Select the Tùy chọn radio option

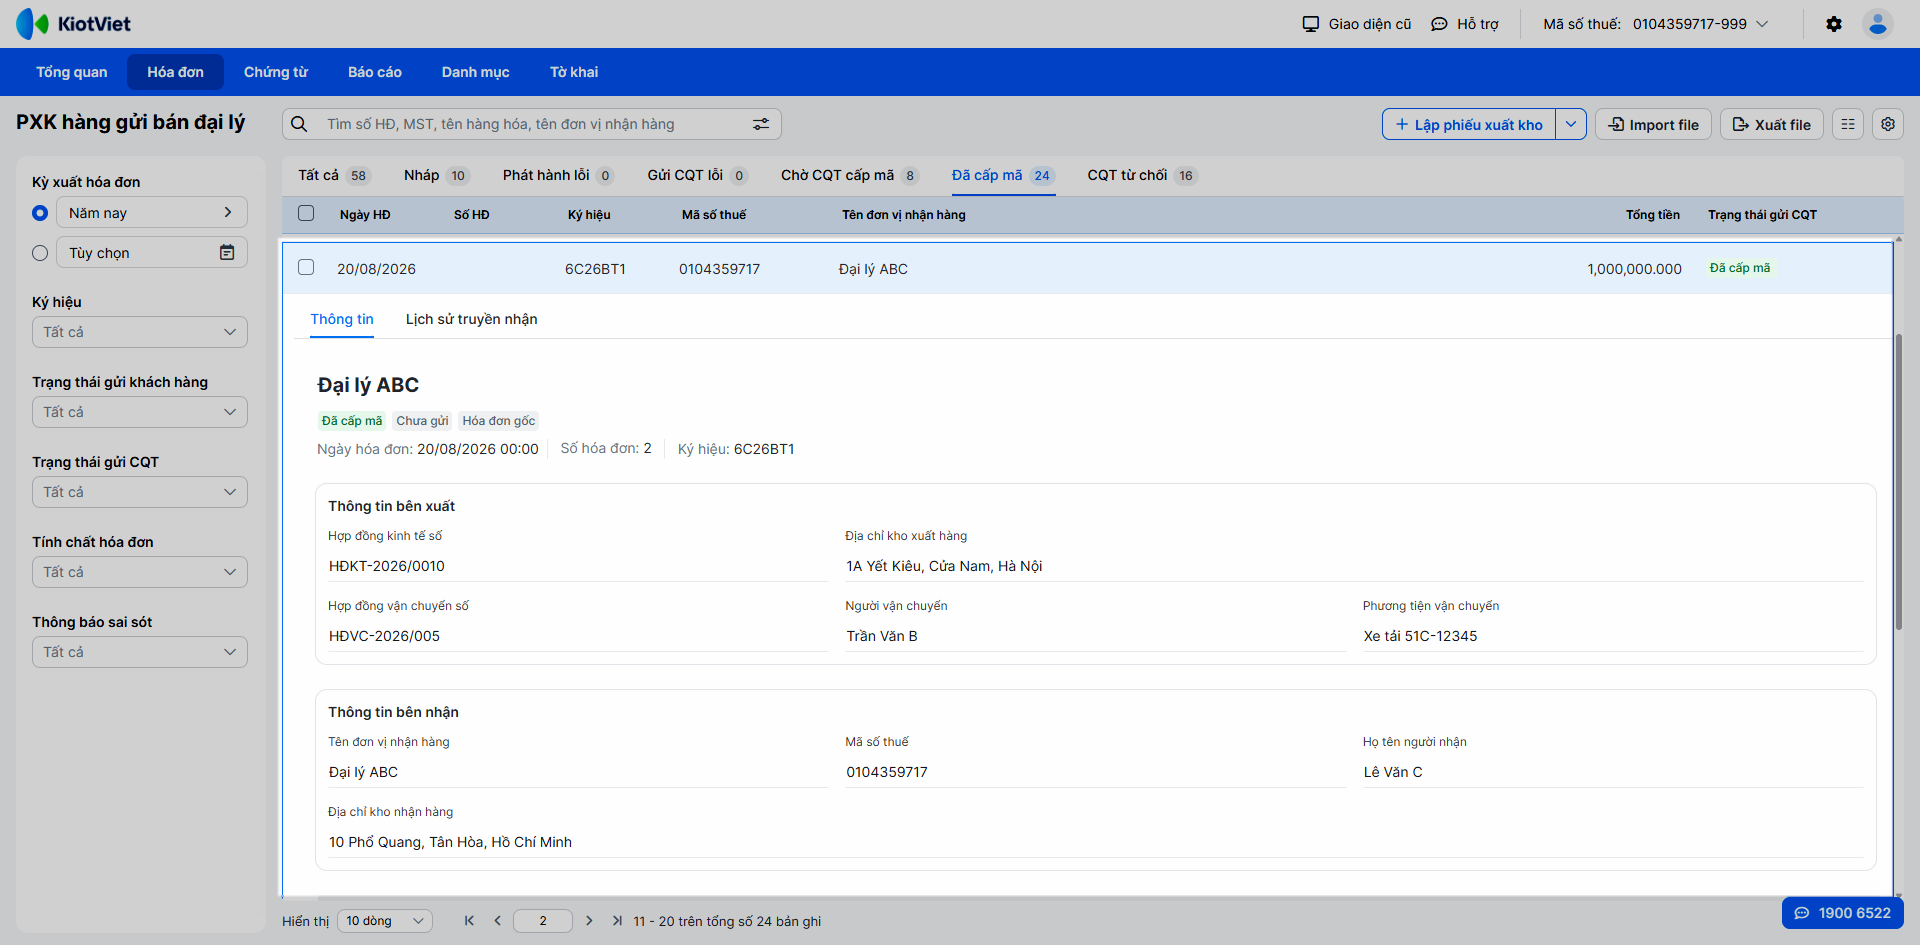tap(40, 253)
